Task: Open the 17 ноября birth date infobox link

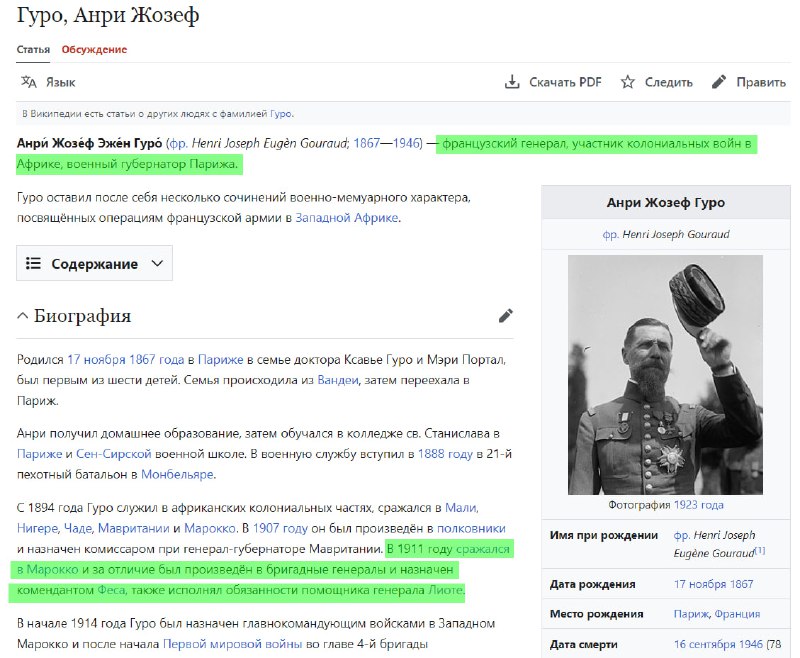Action: [x=713, y=584]
